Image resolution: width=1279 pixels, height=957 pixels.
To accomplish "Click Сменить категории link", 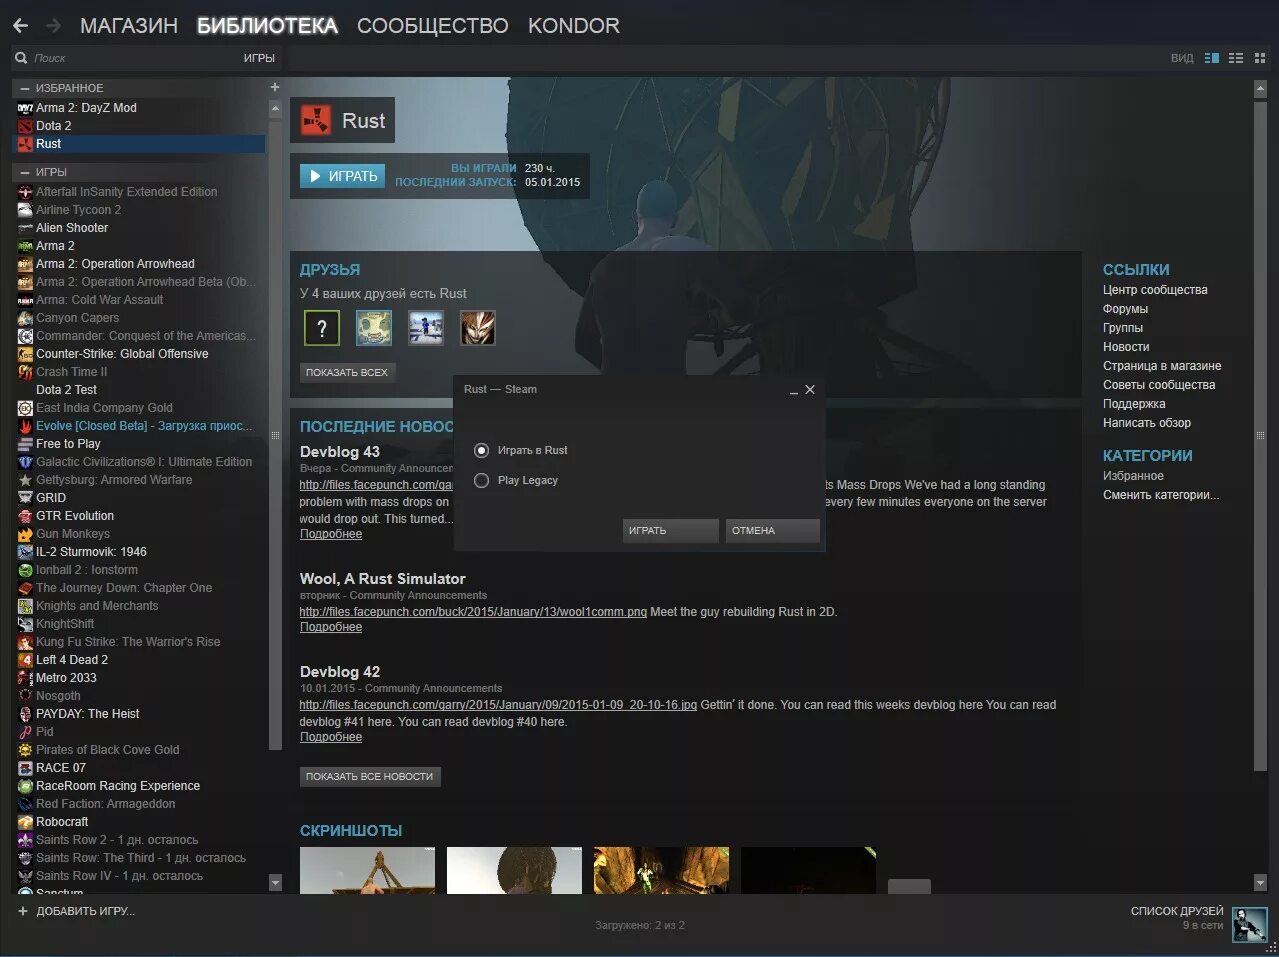I will tap(1161, 495).
